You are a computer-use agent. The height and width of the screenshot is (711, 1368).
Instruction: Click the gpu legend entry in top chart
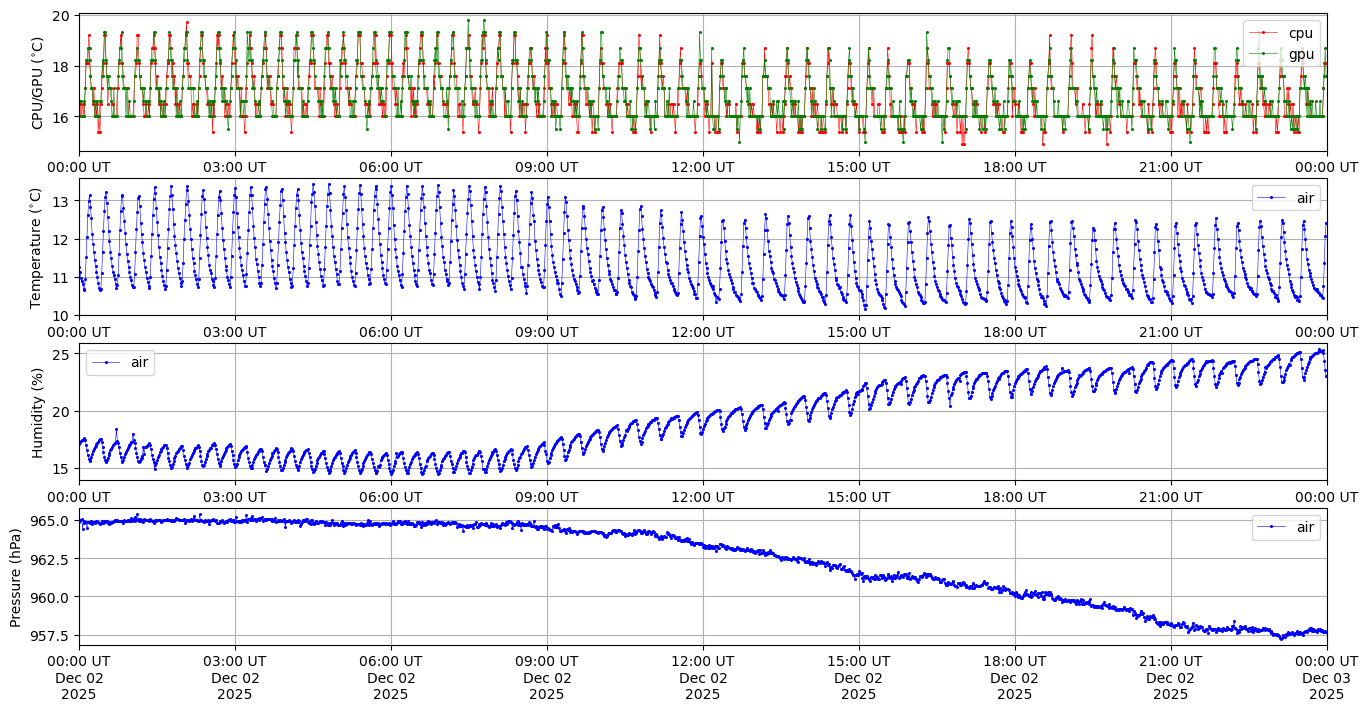coord(1300,53)
